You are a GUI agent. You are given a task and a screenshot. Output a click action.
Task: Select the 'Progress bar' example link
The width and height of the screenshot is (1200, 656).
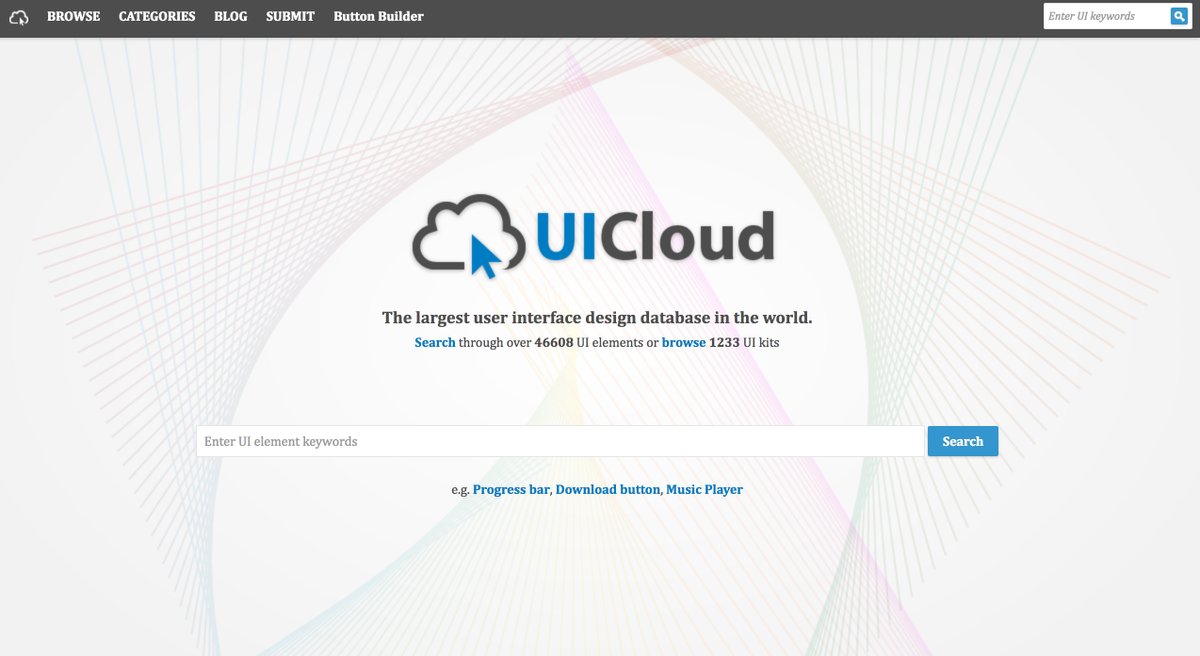pos(511,490)
